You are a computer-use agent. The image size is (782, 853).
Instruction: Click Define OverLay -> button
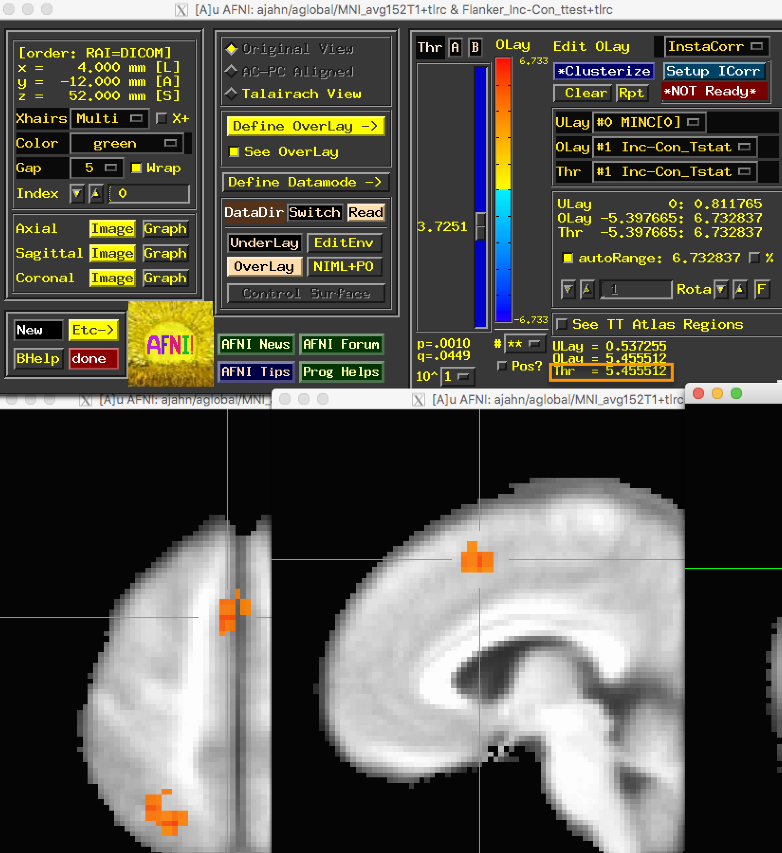point(305,126)
